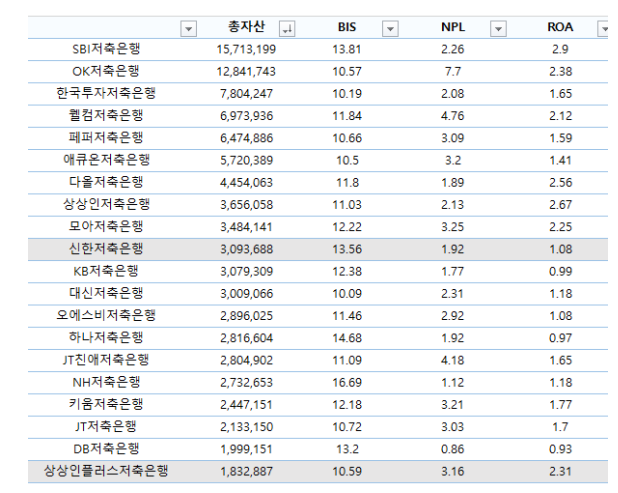Click the 페퍼저축은행 cell

point(106,138)
